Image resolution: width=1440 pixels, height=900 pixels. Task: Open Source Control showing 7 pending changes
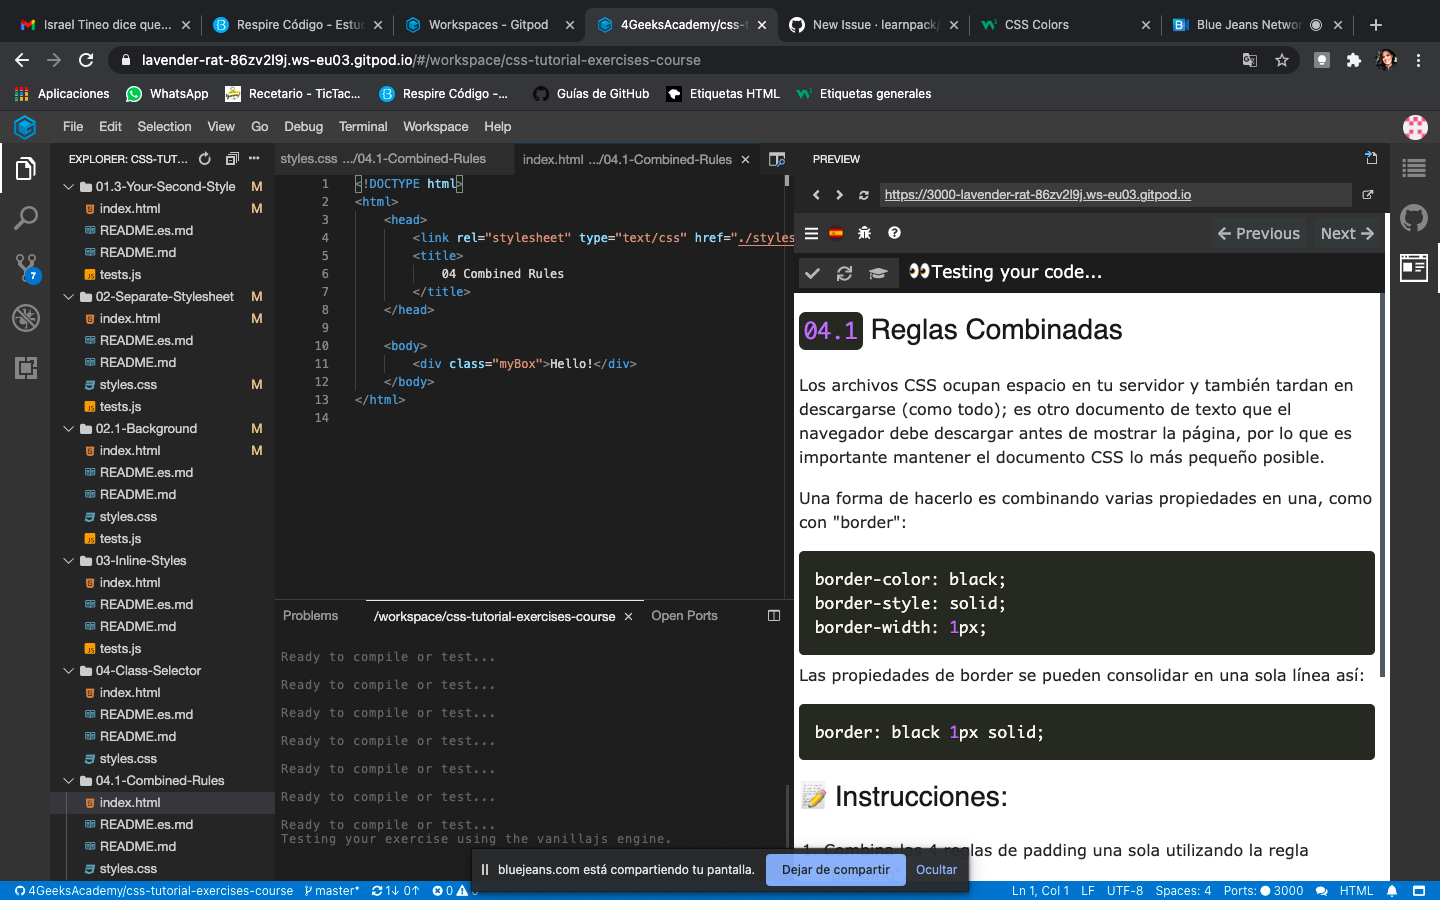[x=25, y=266]
